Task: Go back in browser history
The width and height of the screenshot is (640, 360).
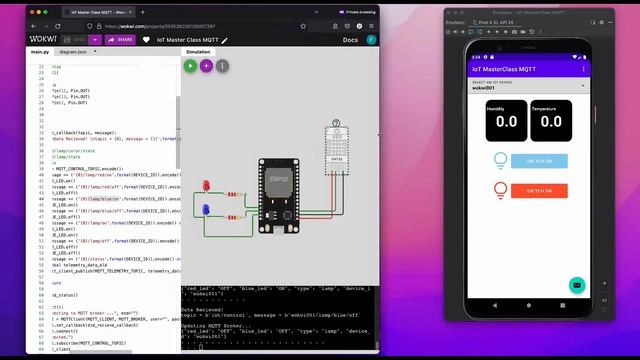Action: [x=34, y=26]
